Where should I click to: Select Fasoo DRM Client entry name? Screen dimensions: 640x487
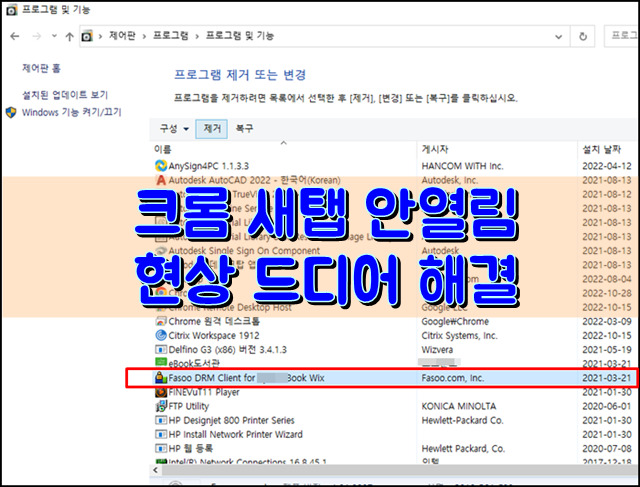click(x=247, y=378)
